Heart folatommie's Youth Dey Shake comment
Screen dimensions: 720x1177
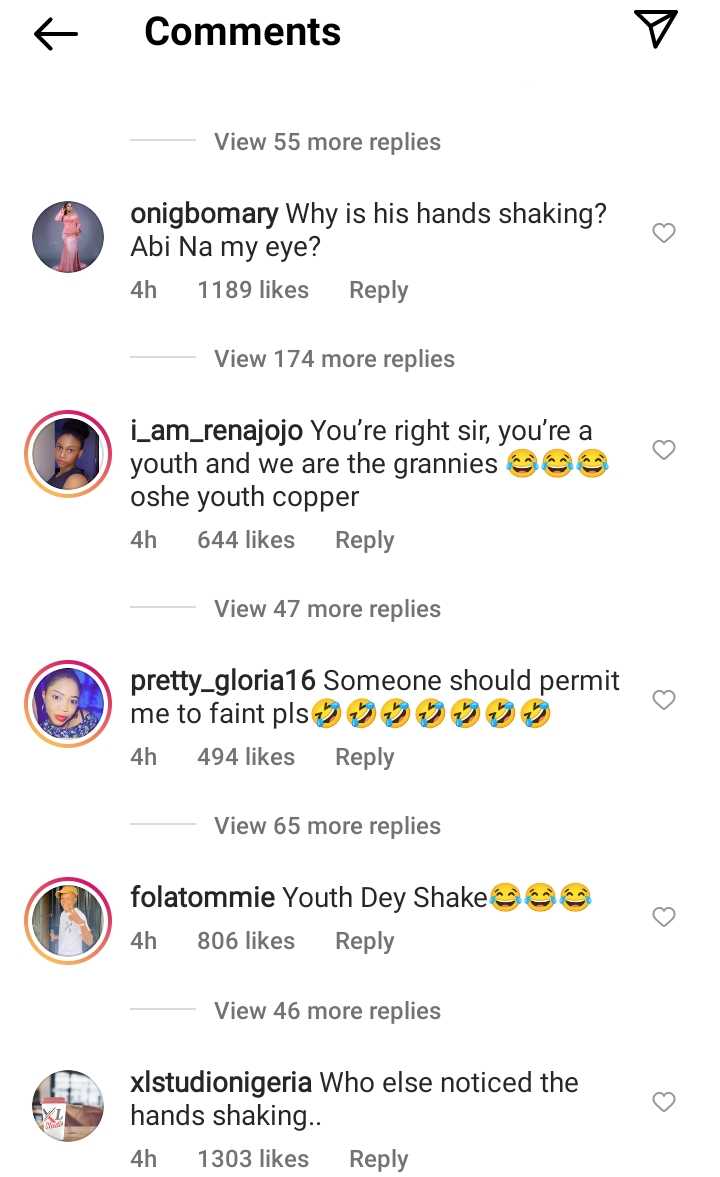664,917
